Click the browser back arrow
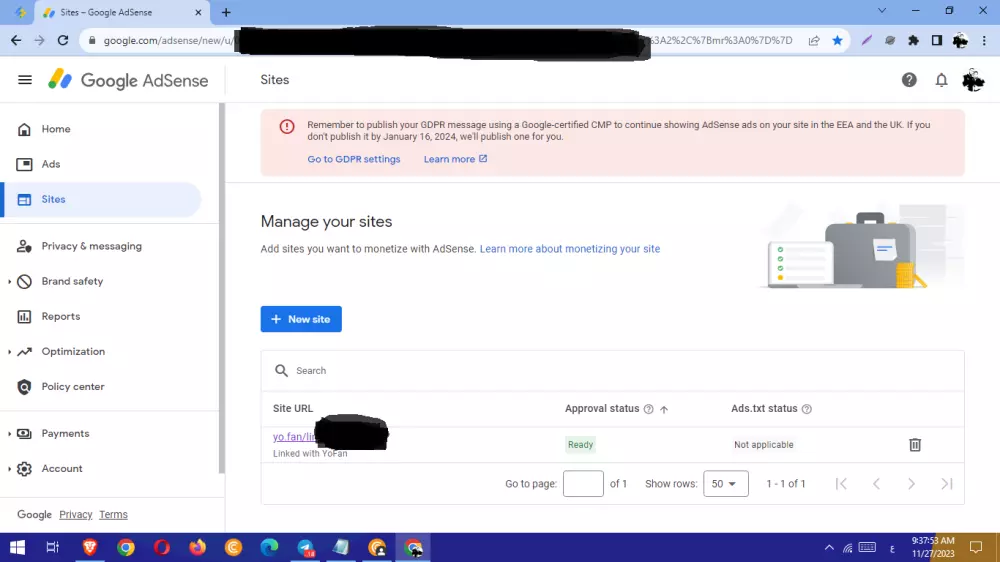This screenshot has height=562, width=1000. [x=16, y=40]
